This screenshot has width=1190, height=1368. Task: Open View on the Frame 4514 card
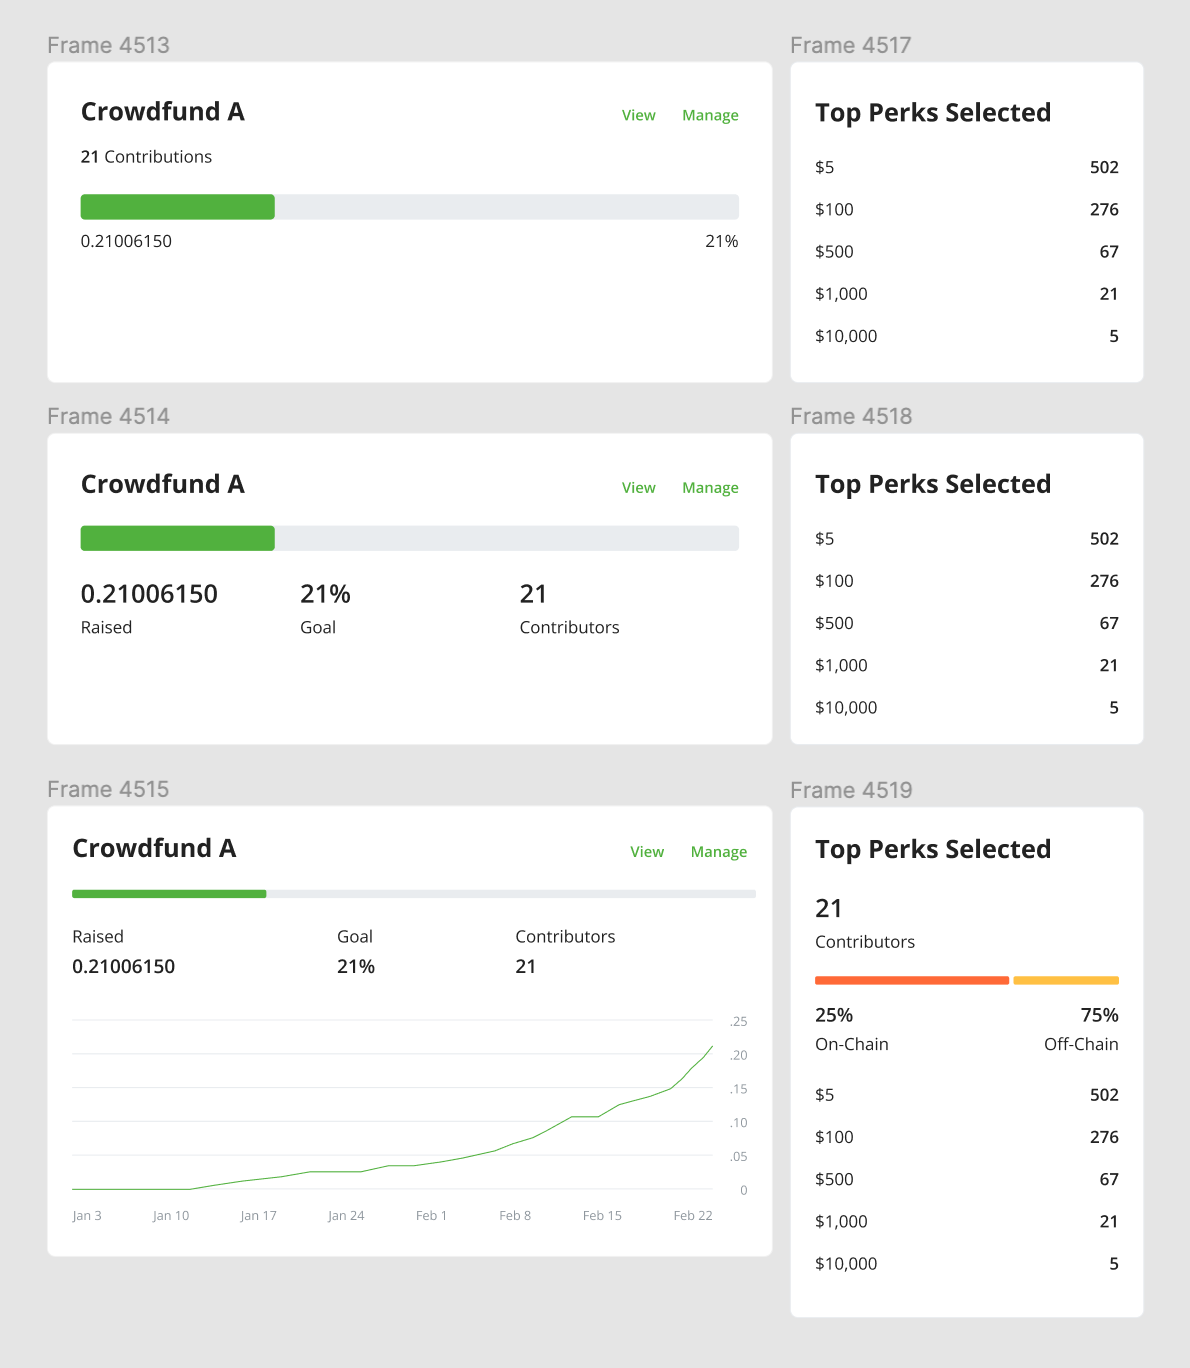pos(638,487)
